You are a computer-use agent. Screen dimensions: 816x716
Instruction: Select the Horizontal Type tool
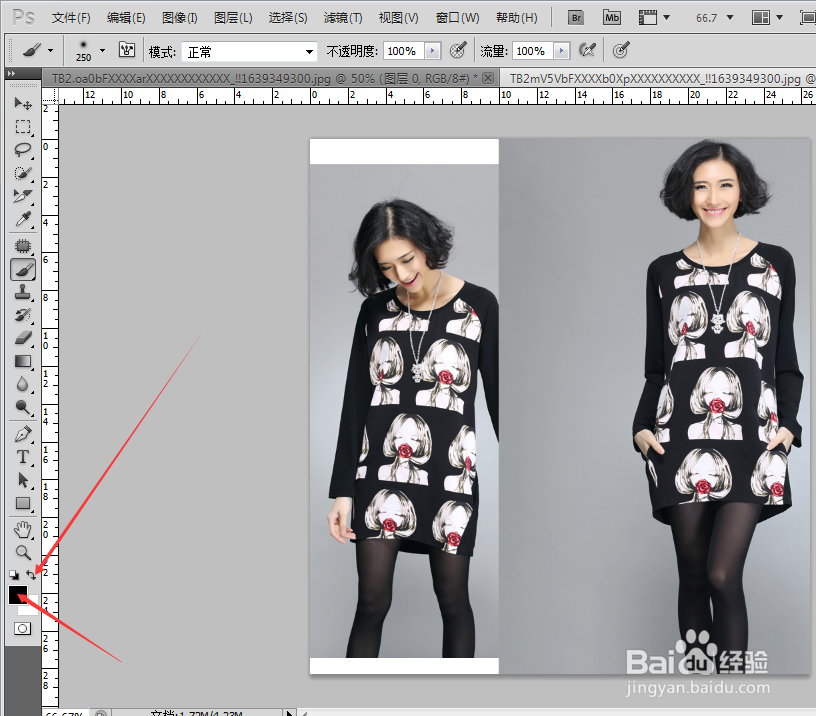coord(22,457)
